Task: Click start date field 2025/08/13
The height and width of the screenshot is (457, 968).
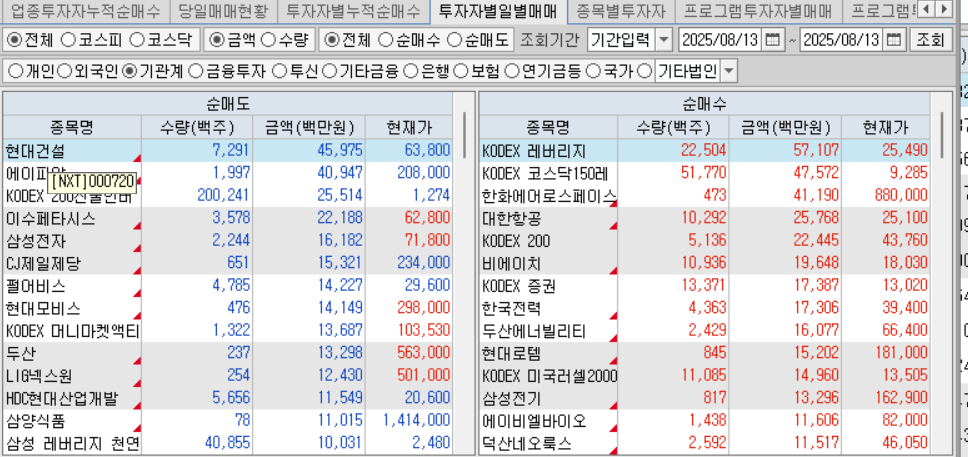Action: [720, 40]
